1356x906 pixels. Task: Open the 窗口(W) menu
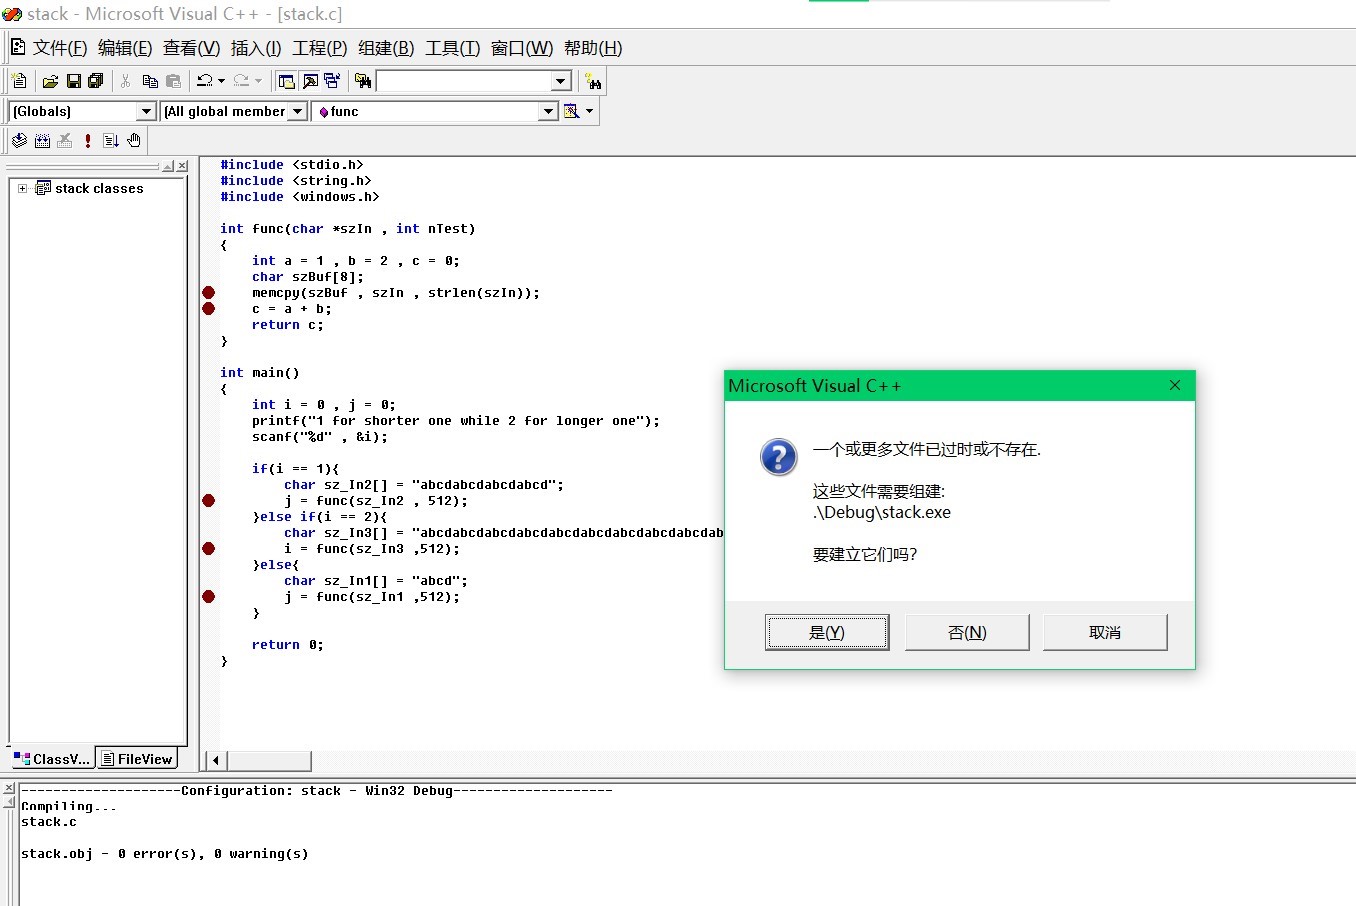pos(522,48)
